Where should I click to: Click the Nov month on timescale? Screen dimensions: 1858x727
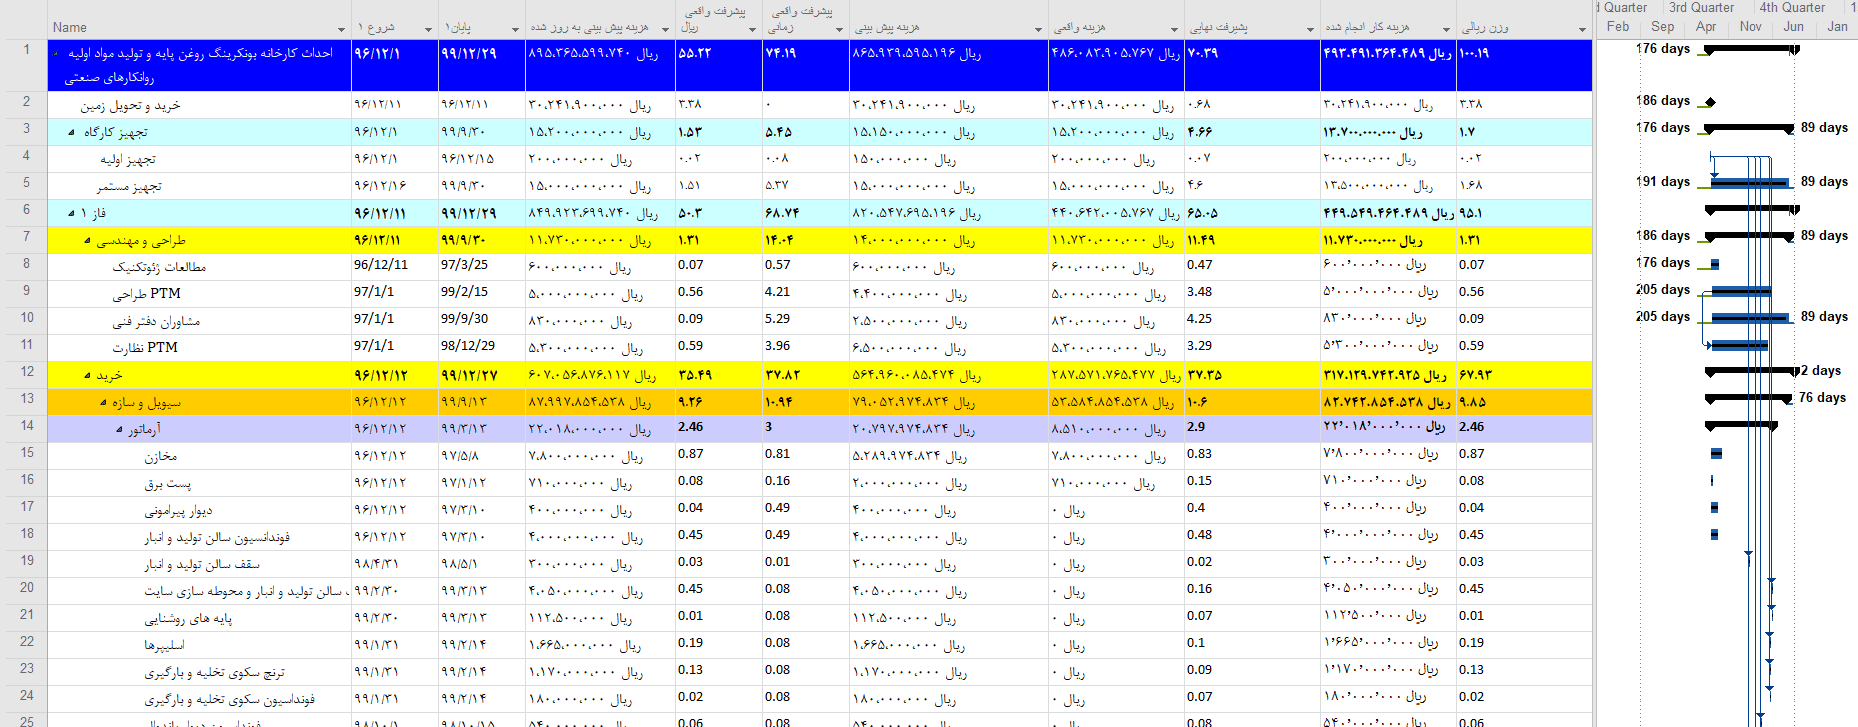tap(1750, 27)
